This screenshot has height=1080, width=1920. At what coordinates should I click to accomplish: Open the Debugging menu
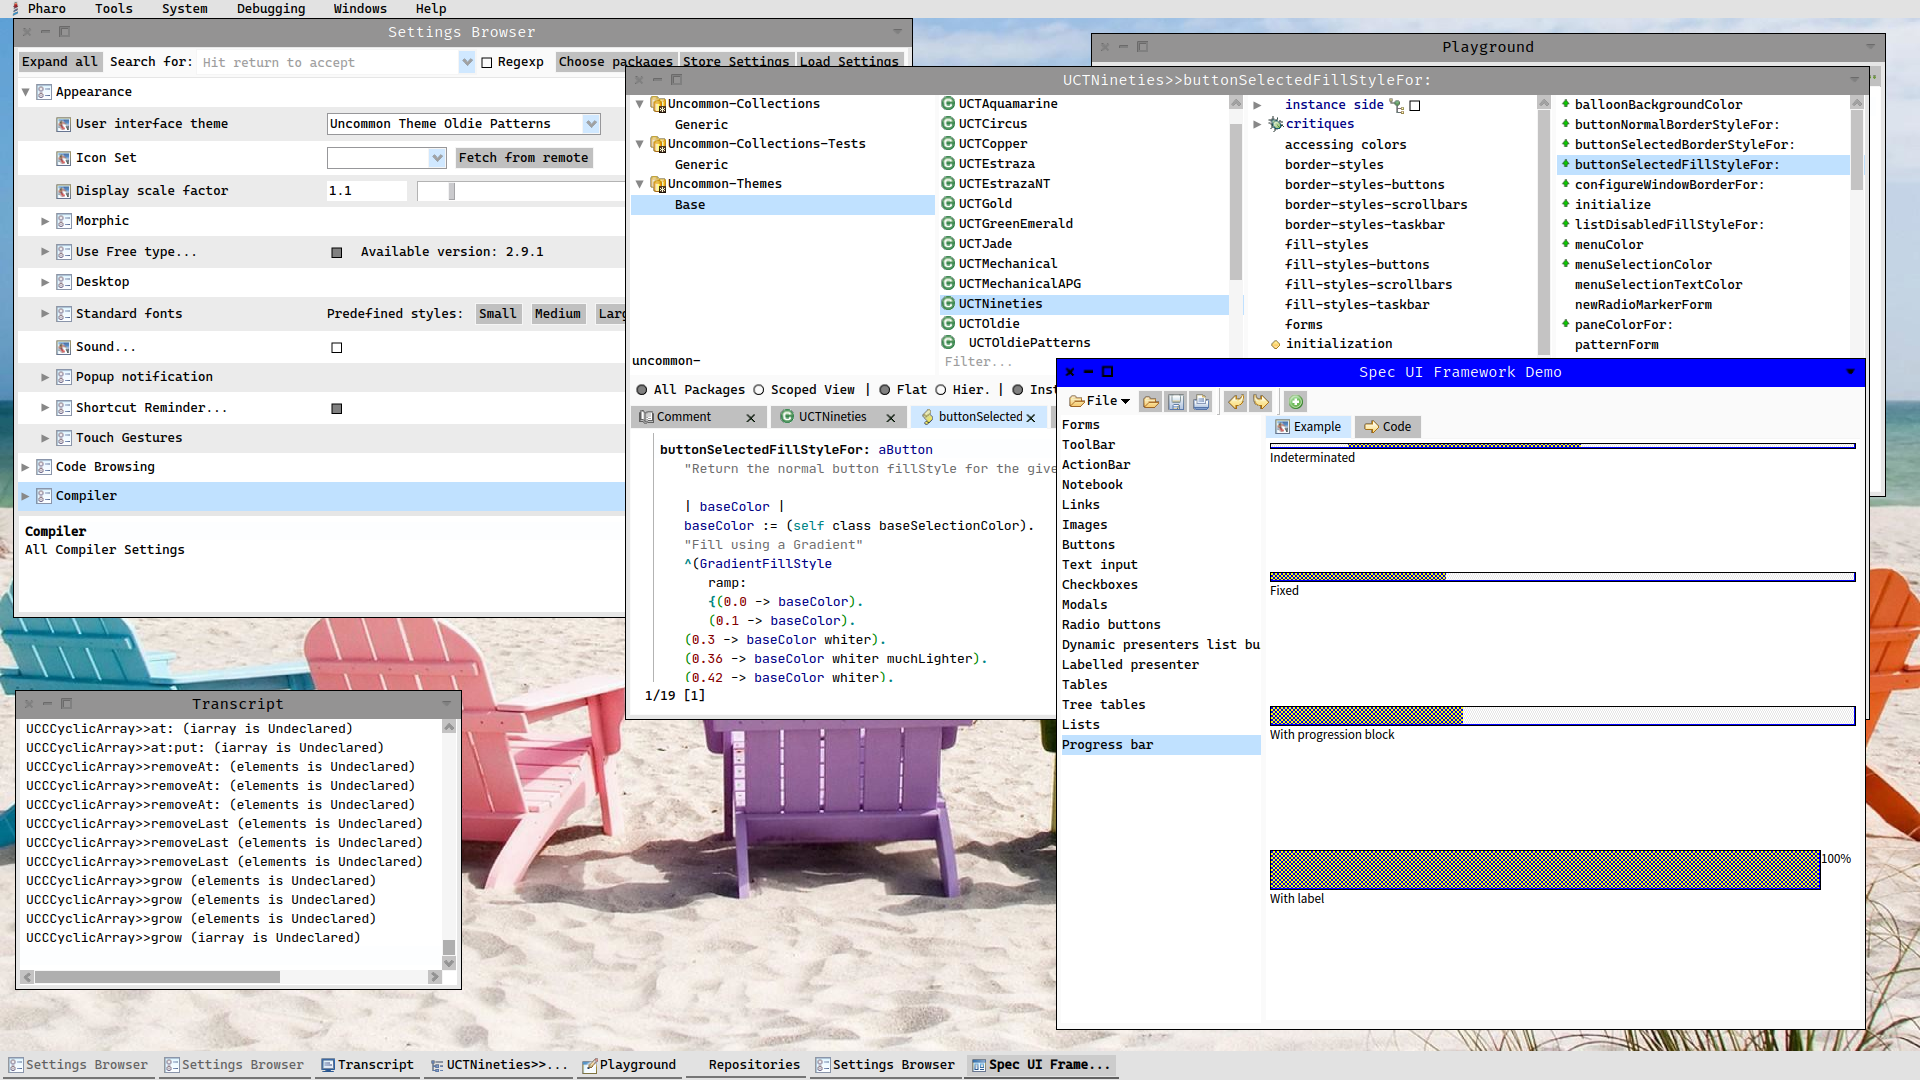[271, 9]
